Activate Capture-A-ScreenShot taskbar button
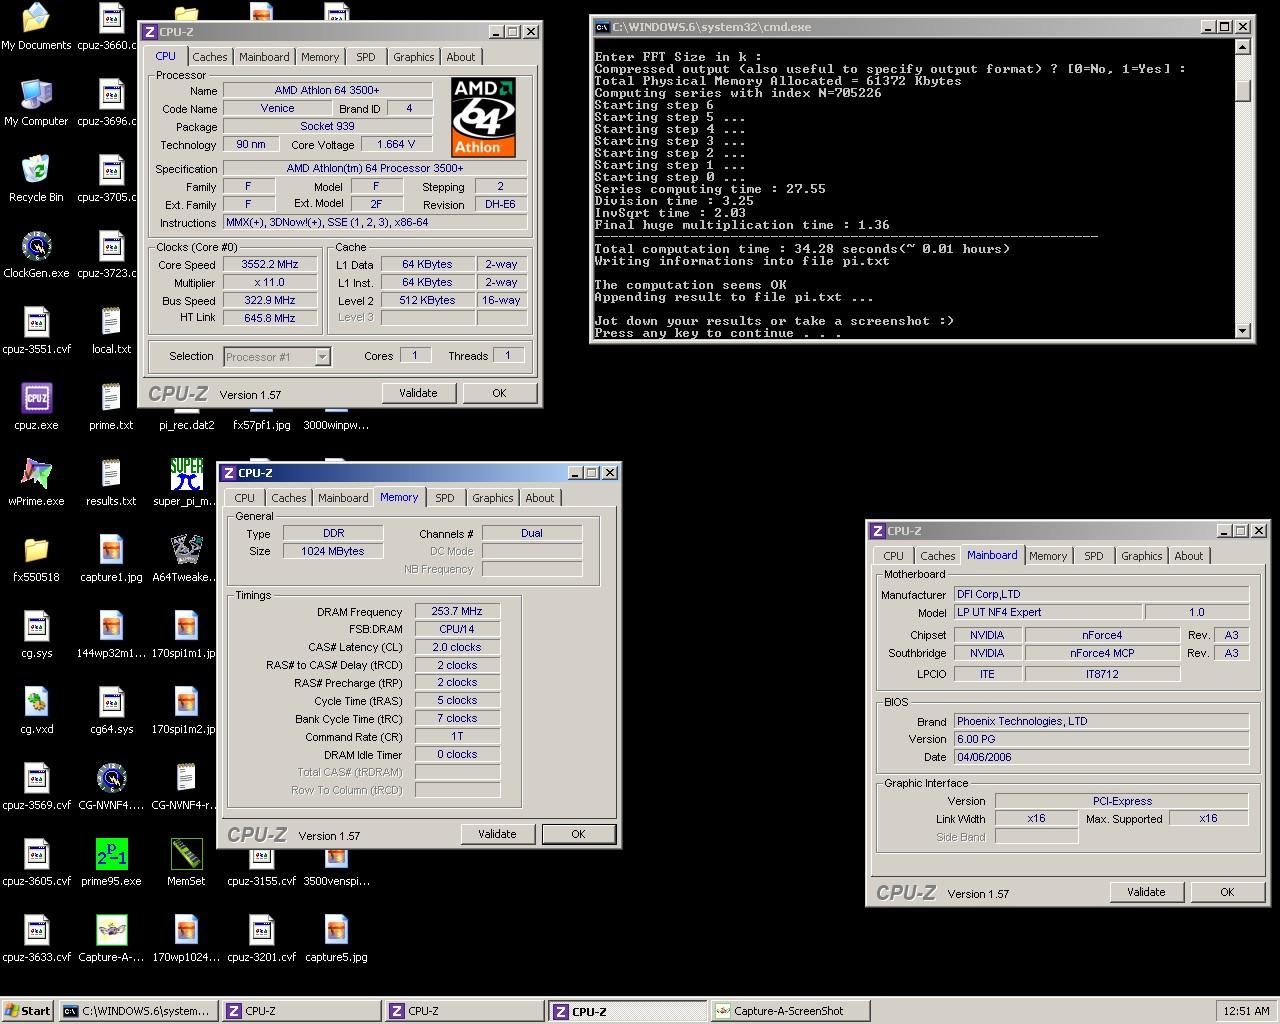This screenshot has height=1024, width=1280. 790,1011
